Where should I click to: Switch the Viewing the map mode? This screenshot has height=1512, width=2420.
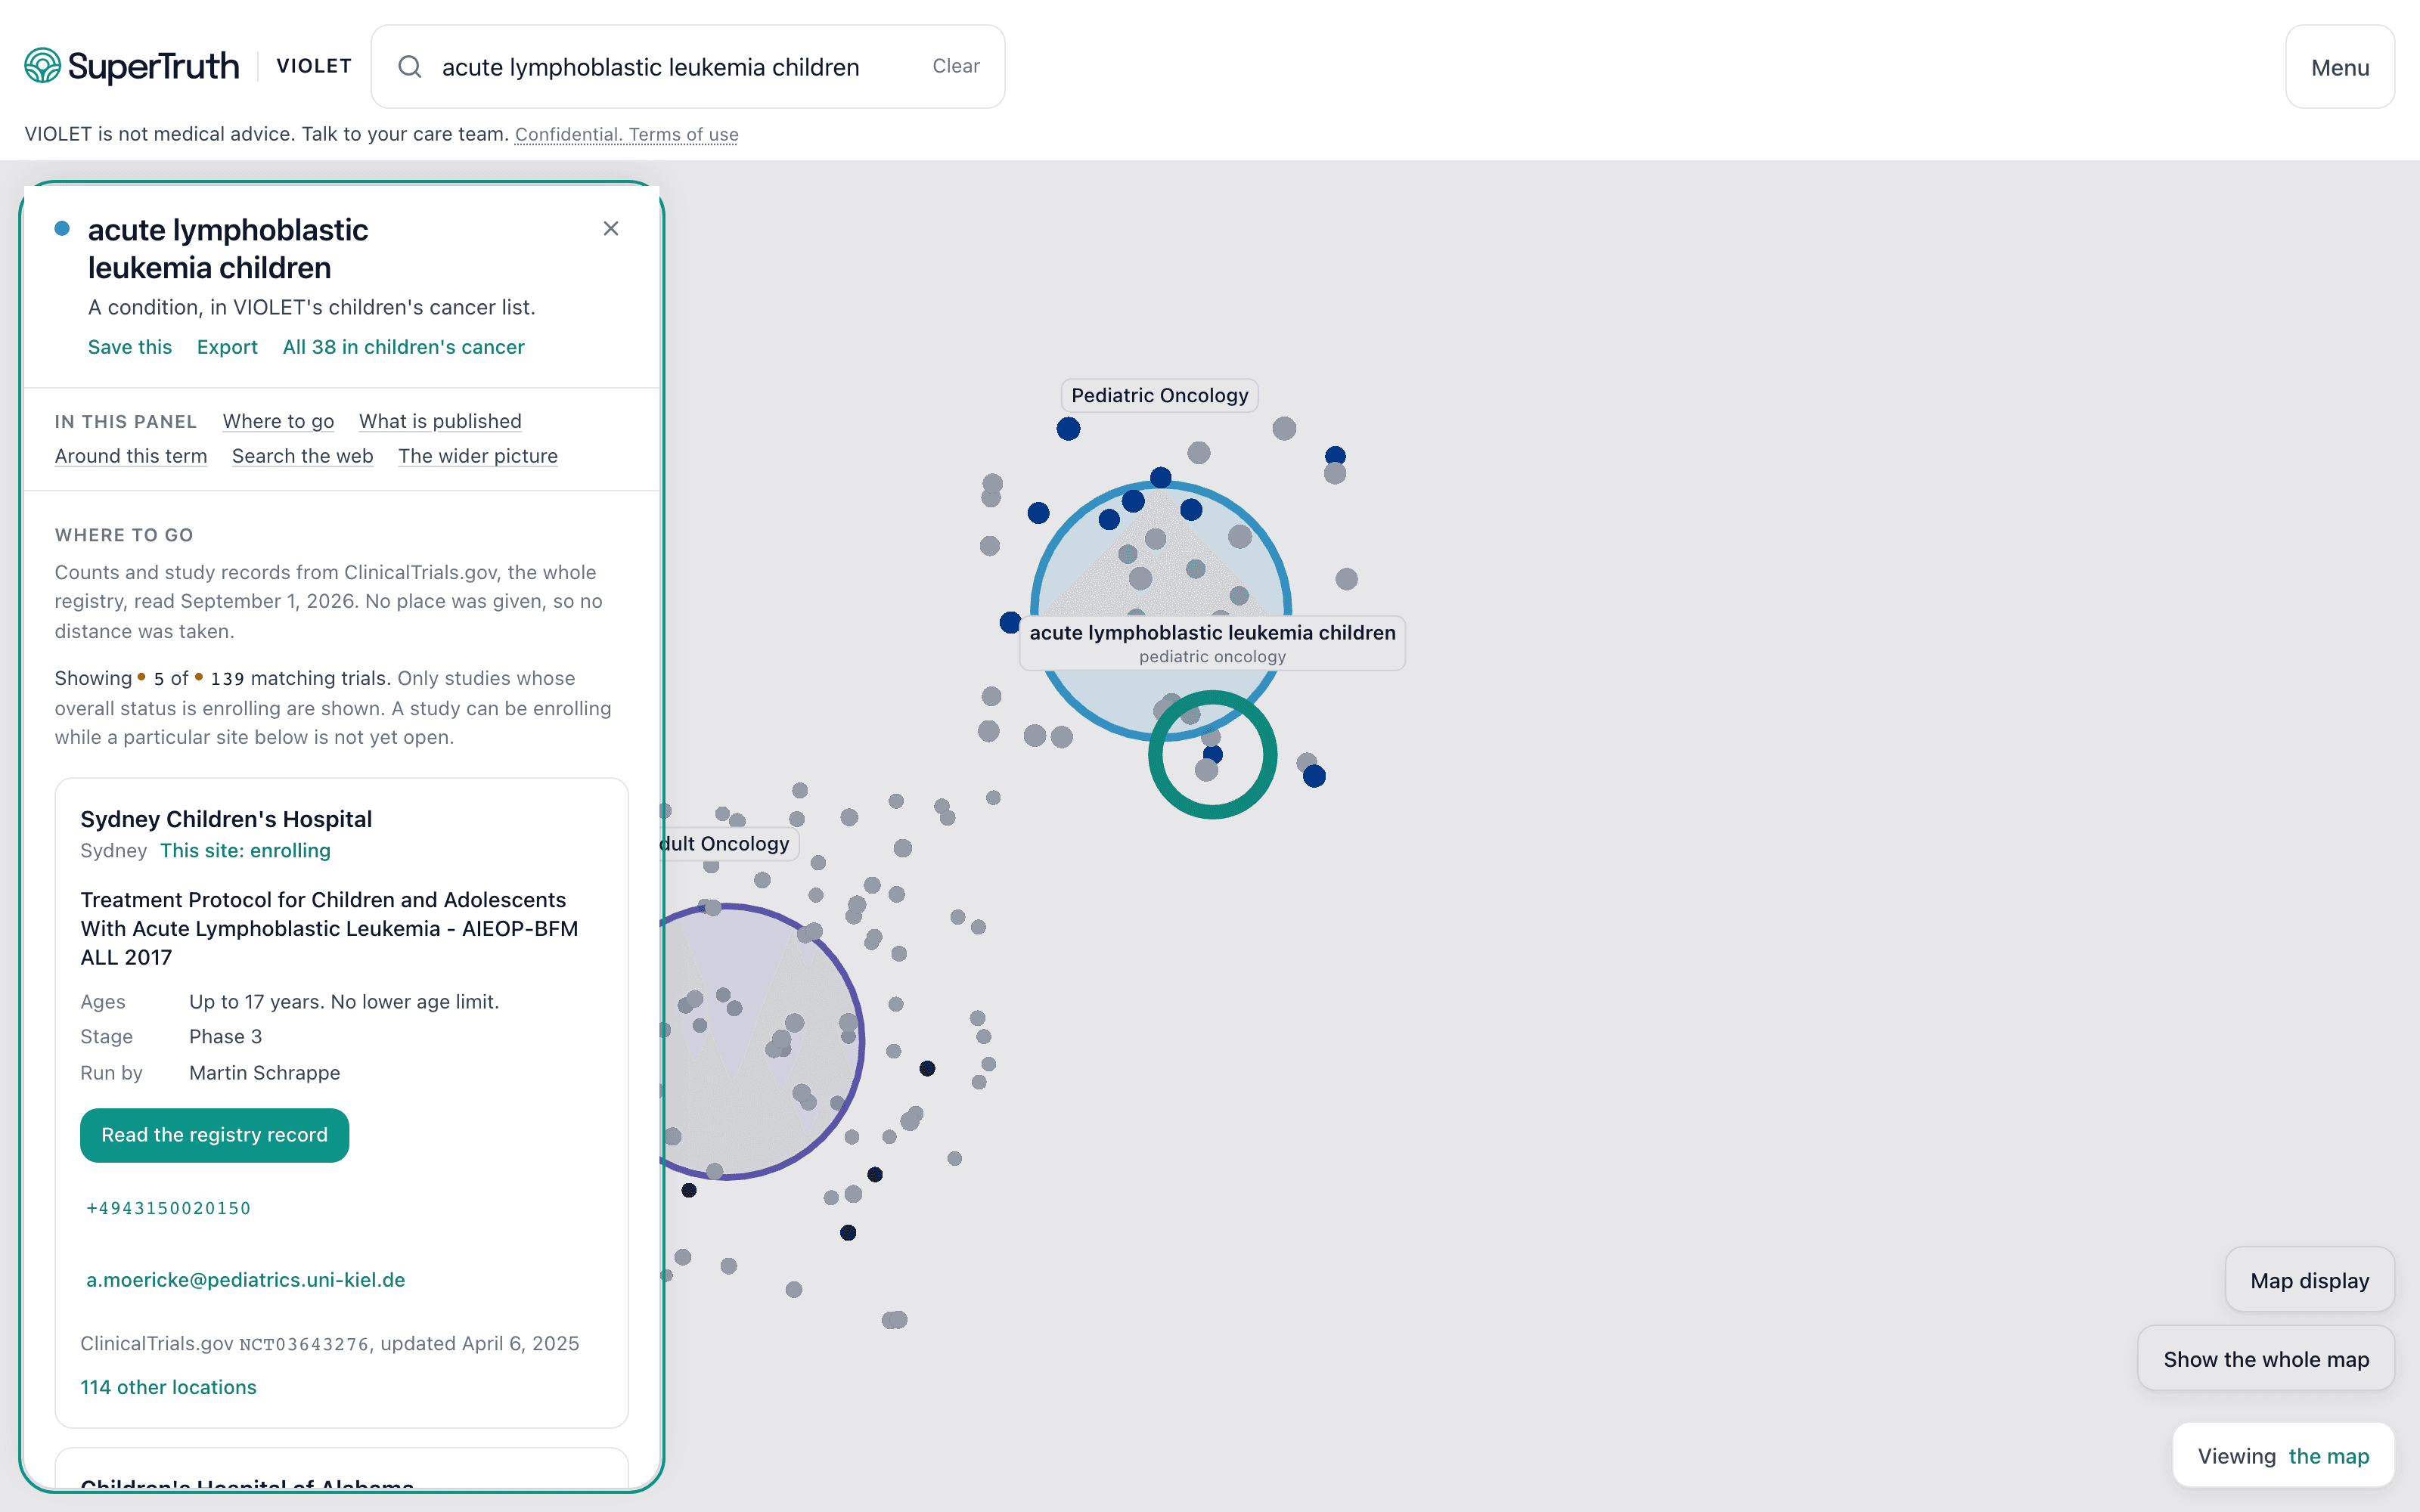(2284, 1456)
